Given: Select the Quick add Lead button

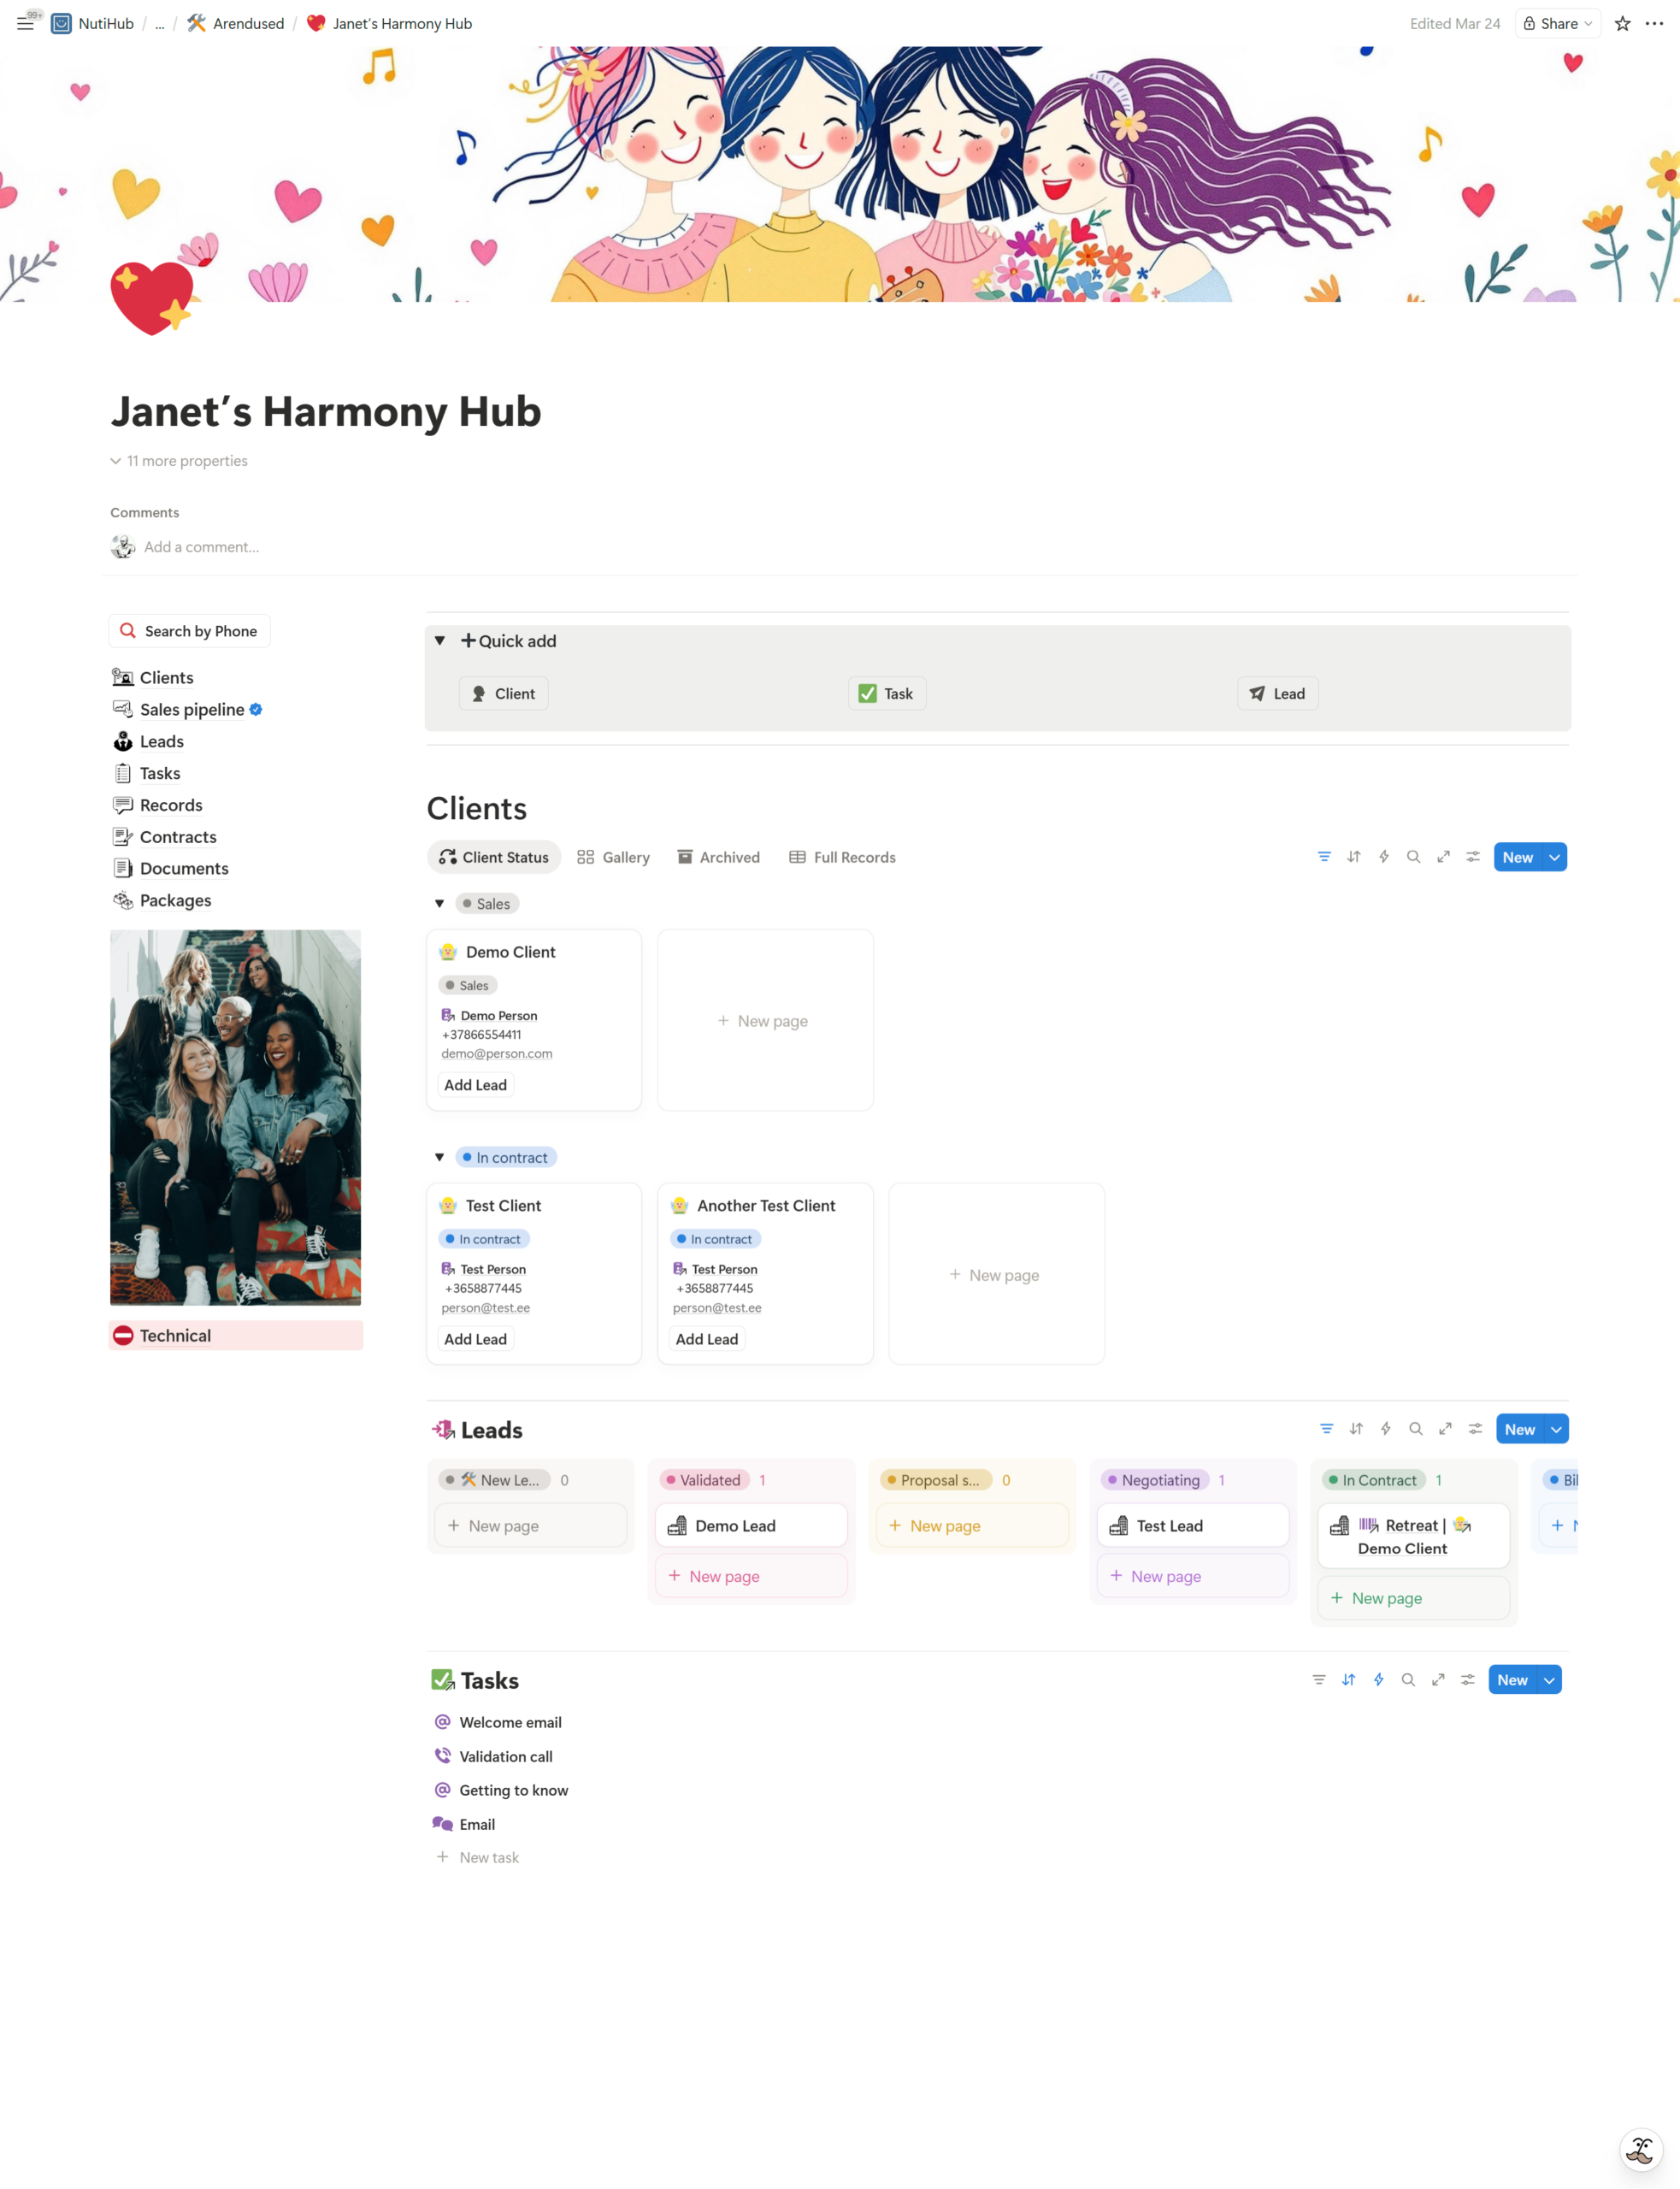Looking at the screenshot, I should point(1277,693).
